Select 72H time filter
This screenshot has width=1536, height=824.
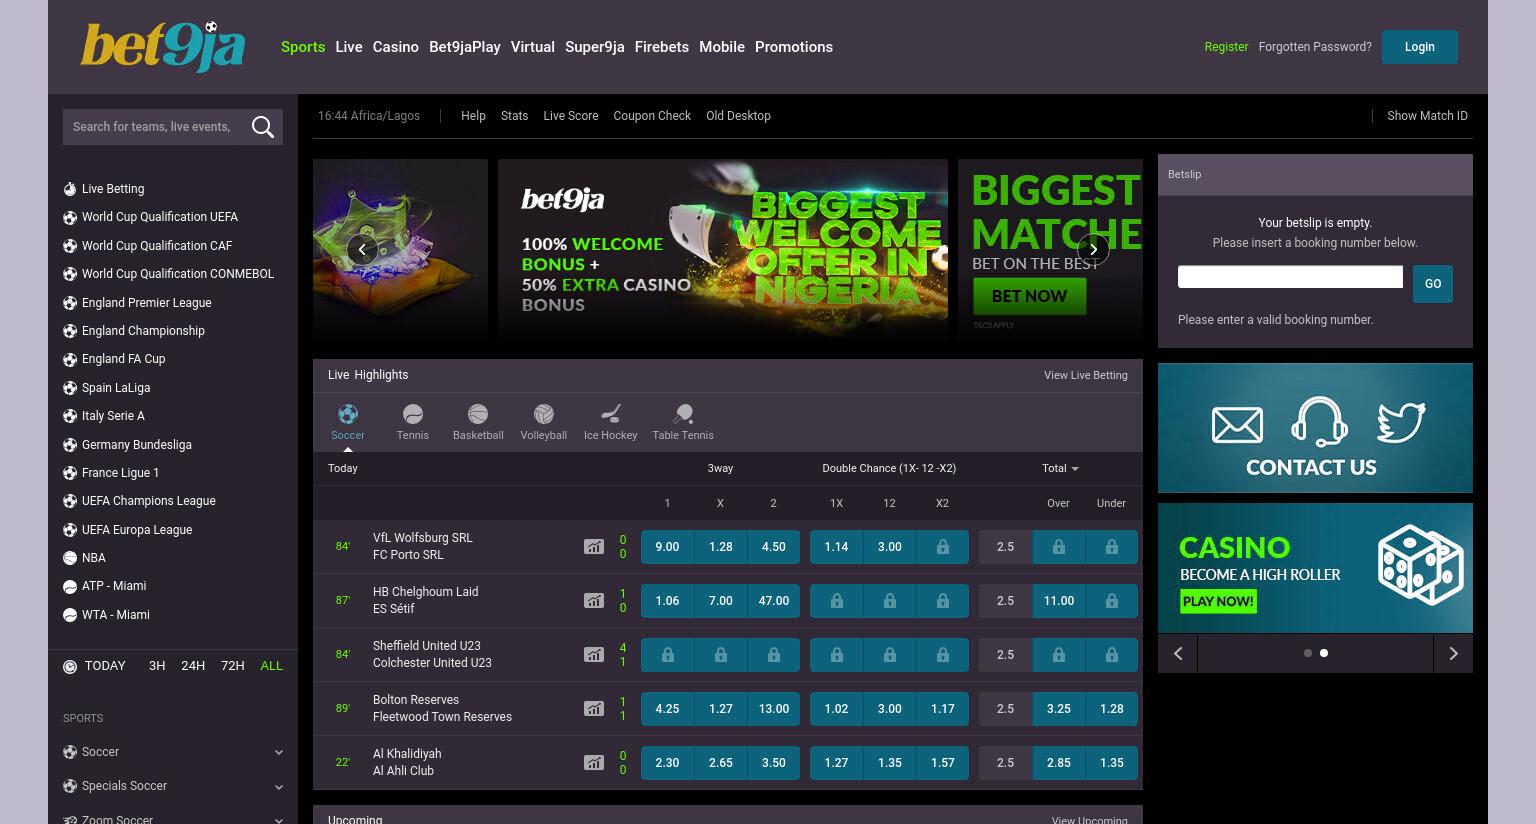tap(233, 666)
